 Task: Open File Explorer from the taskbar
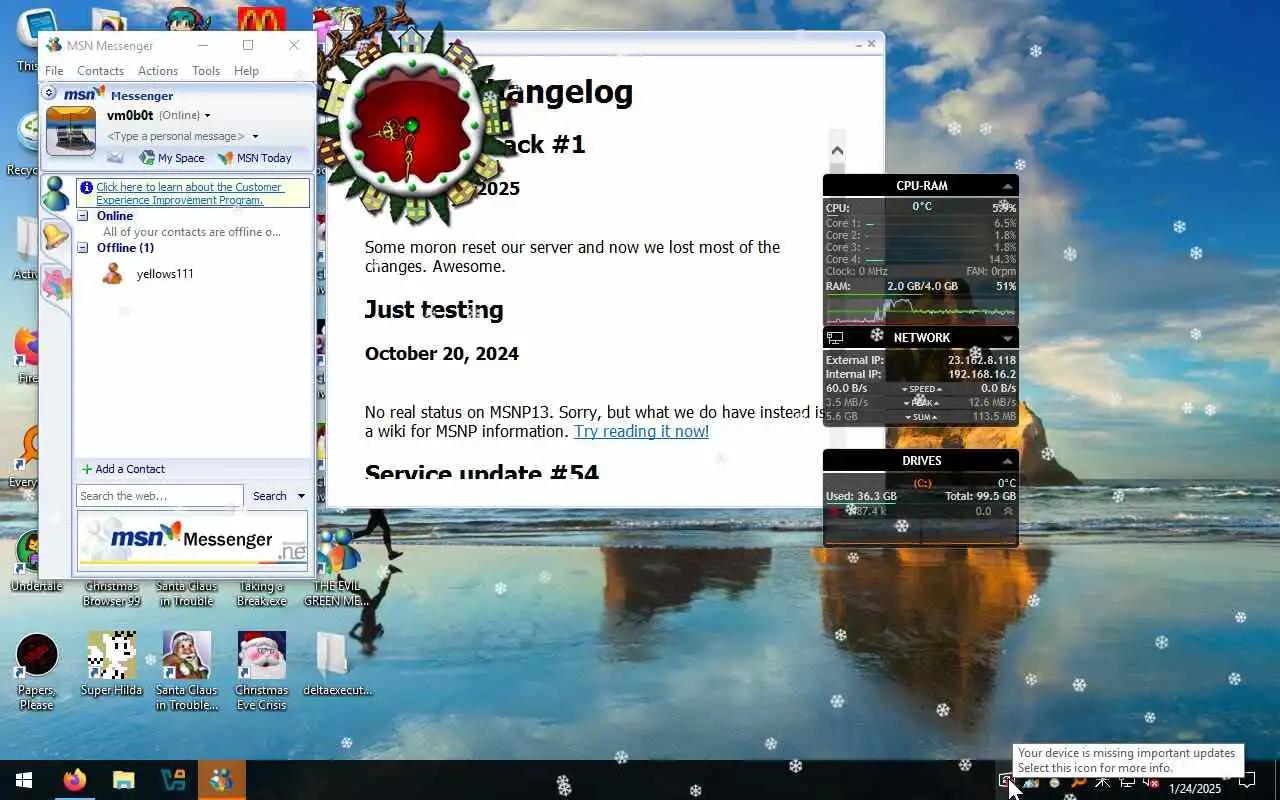123,780
